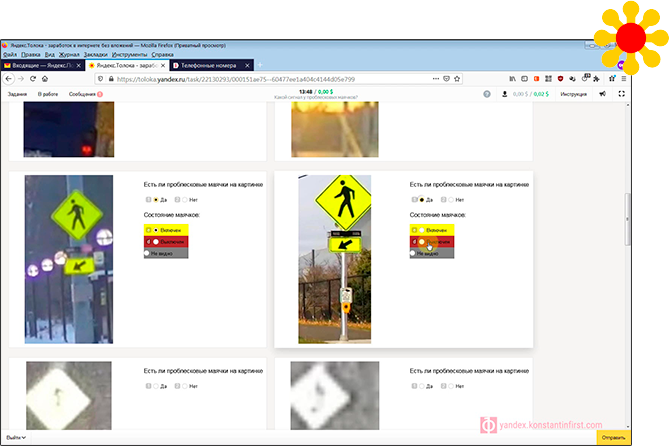Image resolution: width=672 pixels, height=446 pixels.
Task: Select Нет for the night pedestrian sign
Action: [185, 200]
